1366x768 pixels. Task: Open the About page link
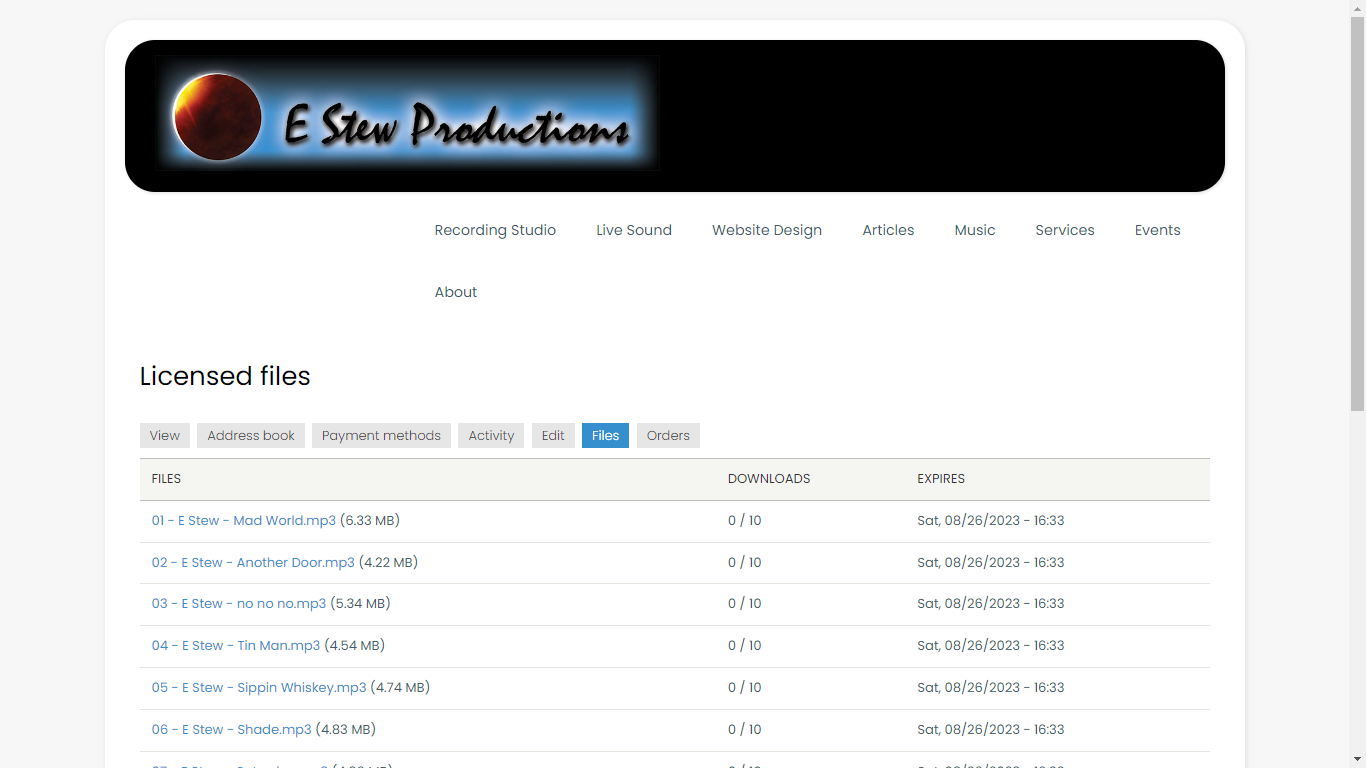click(x=456, y=292)
